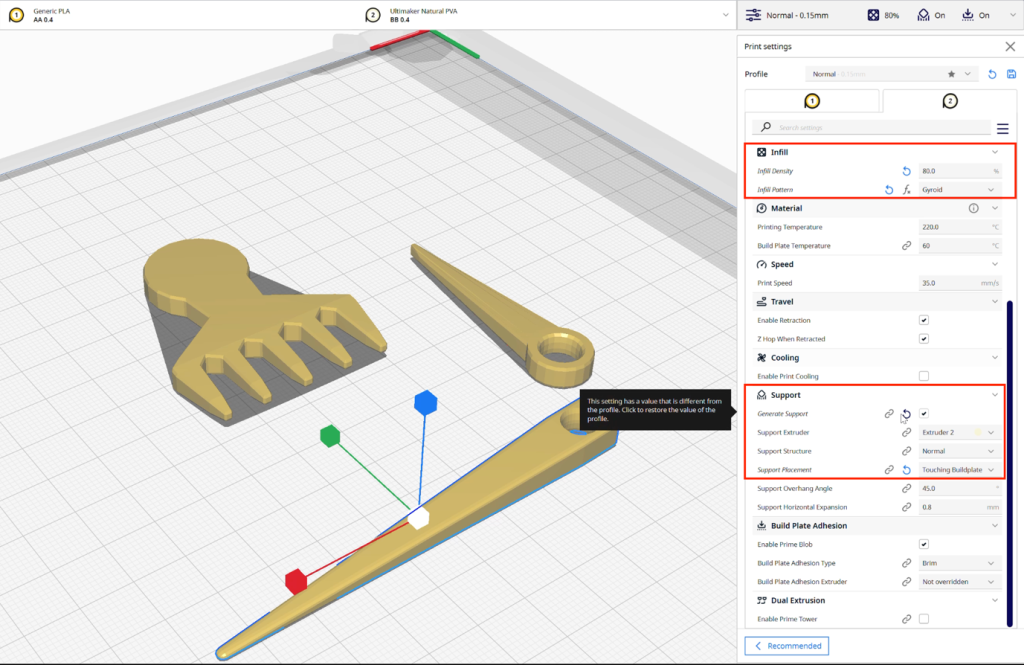Collapse the Cooling section

point(995,358)
